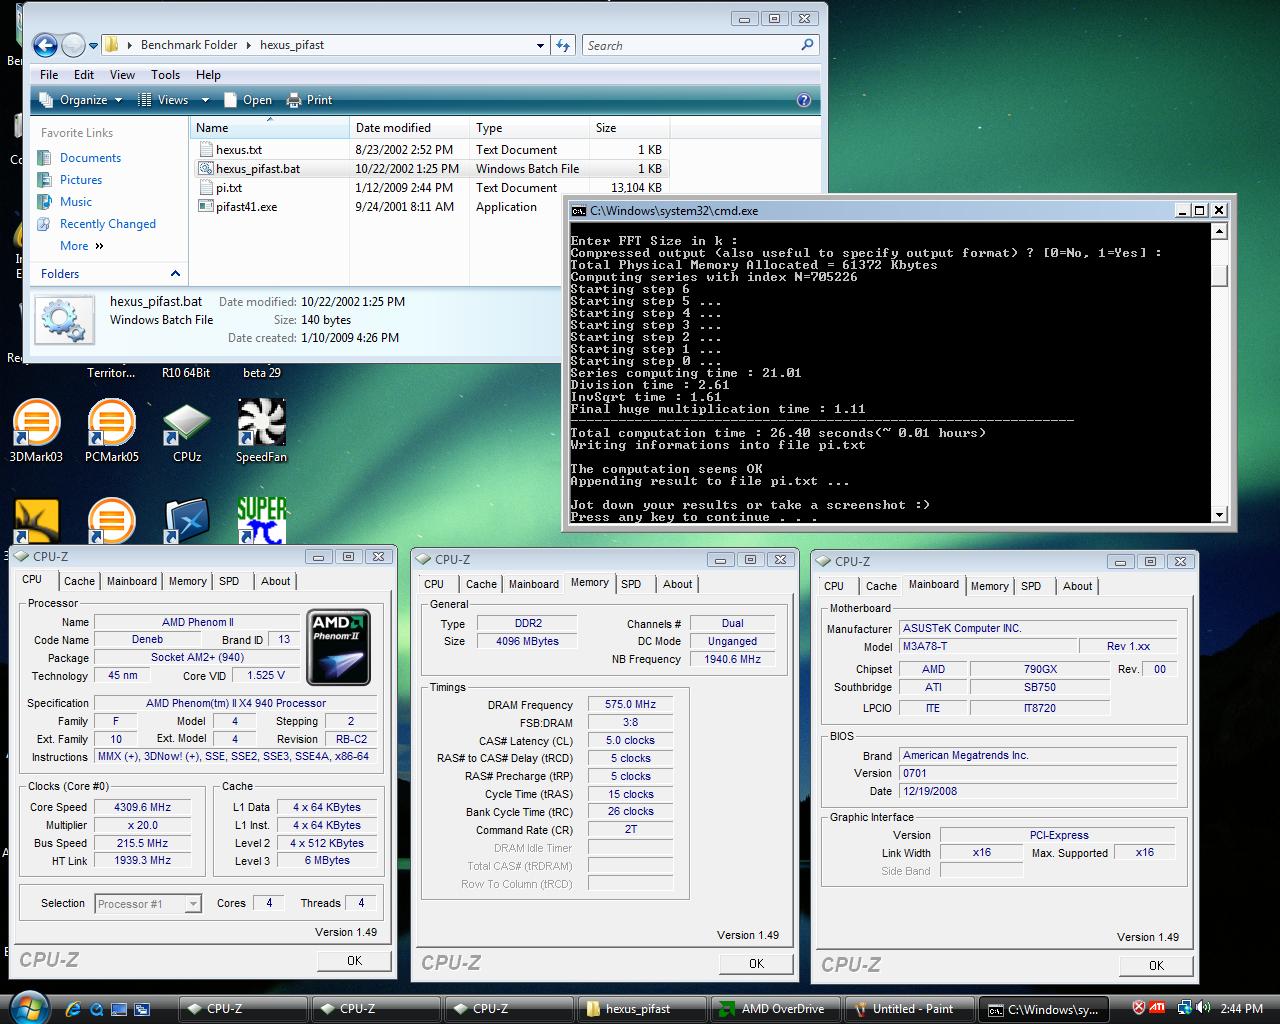The image size is (1280, 1024).
Task: Open the Super Pi desktop icon
Action: point(261,520)
